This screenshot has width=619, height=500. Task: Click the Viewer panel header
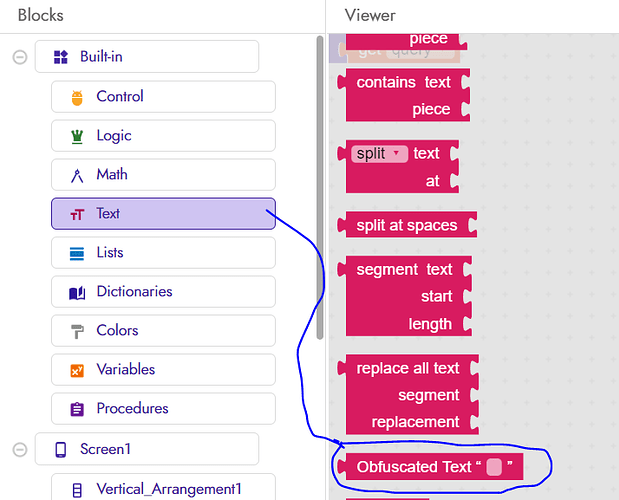click(370, 15)
